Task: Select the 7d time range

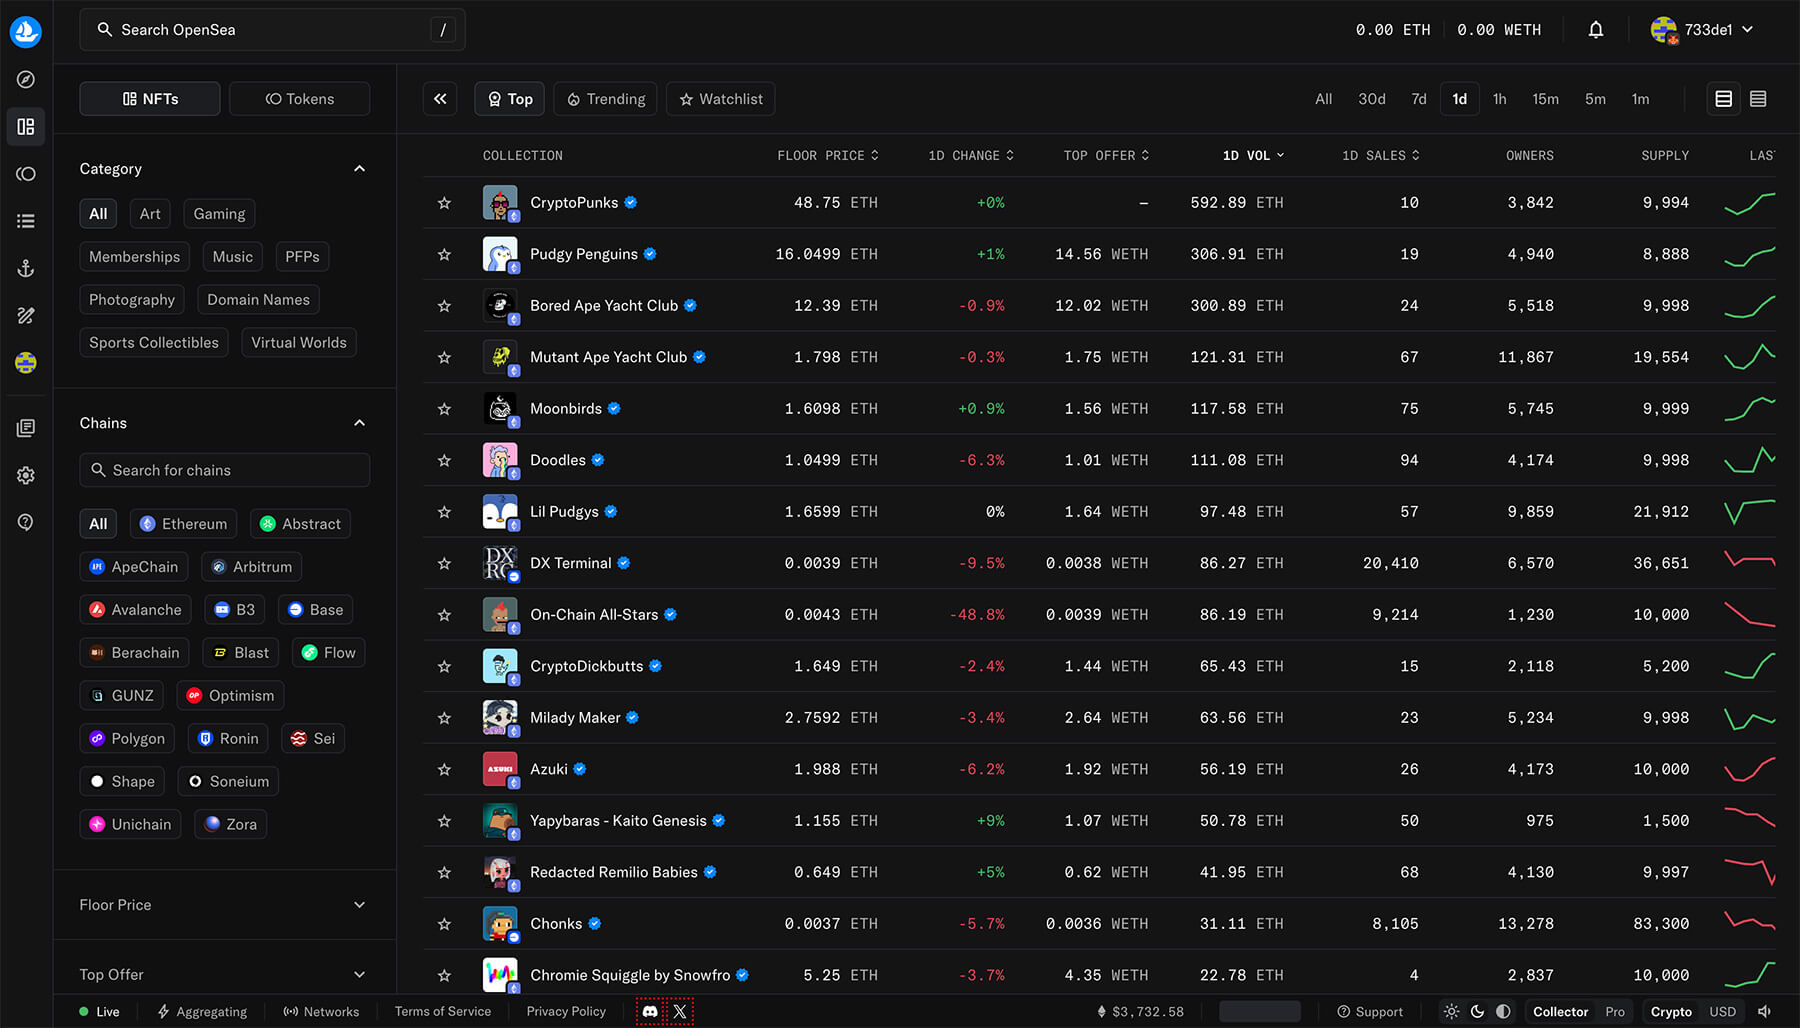Action: (x=1418, y=99)
